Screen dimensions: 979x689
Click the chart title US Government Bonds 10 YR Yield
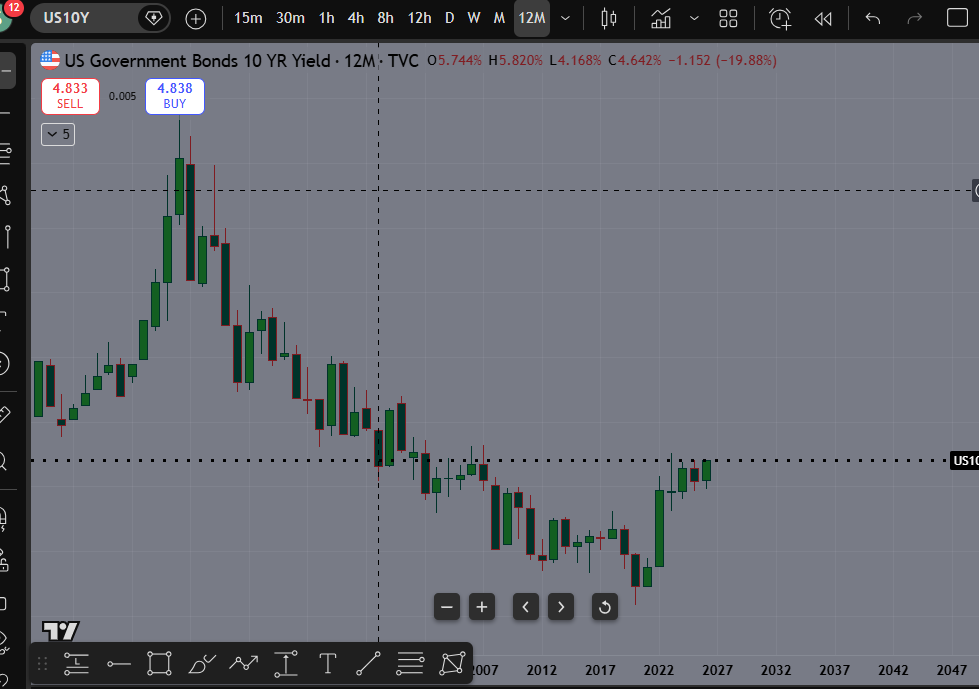coord(197,61)
